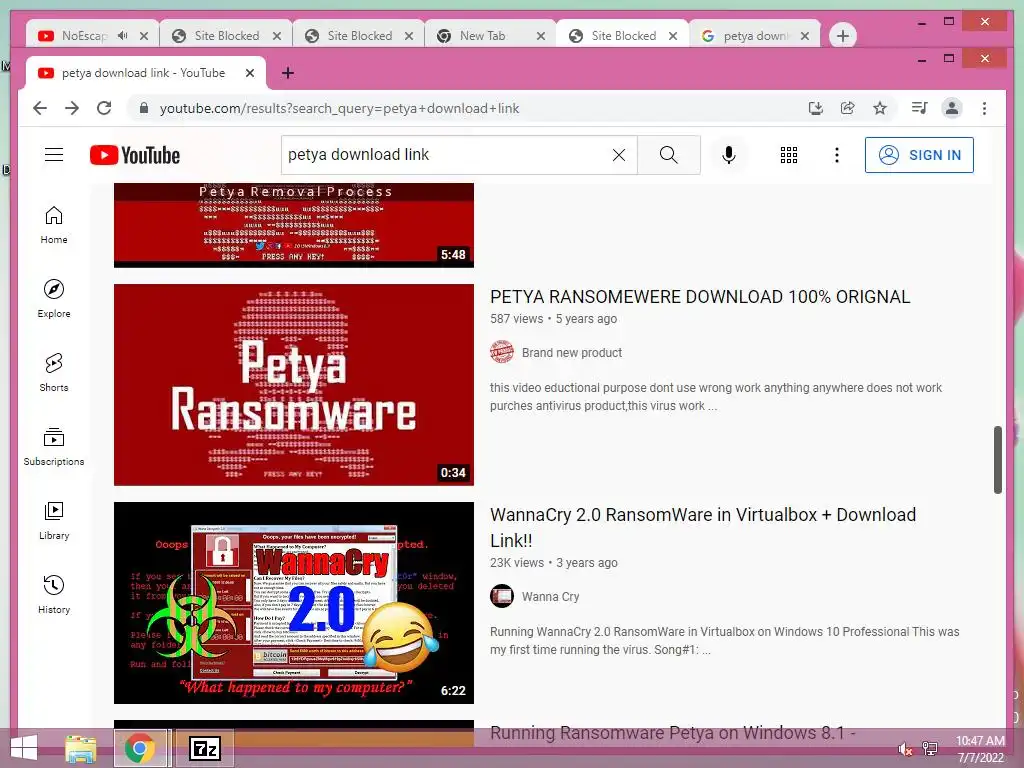Open the Chrome profile avatar
Screen dimensions: 1024x768
coord(952,108)
